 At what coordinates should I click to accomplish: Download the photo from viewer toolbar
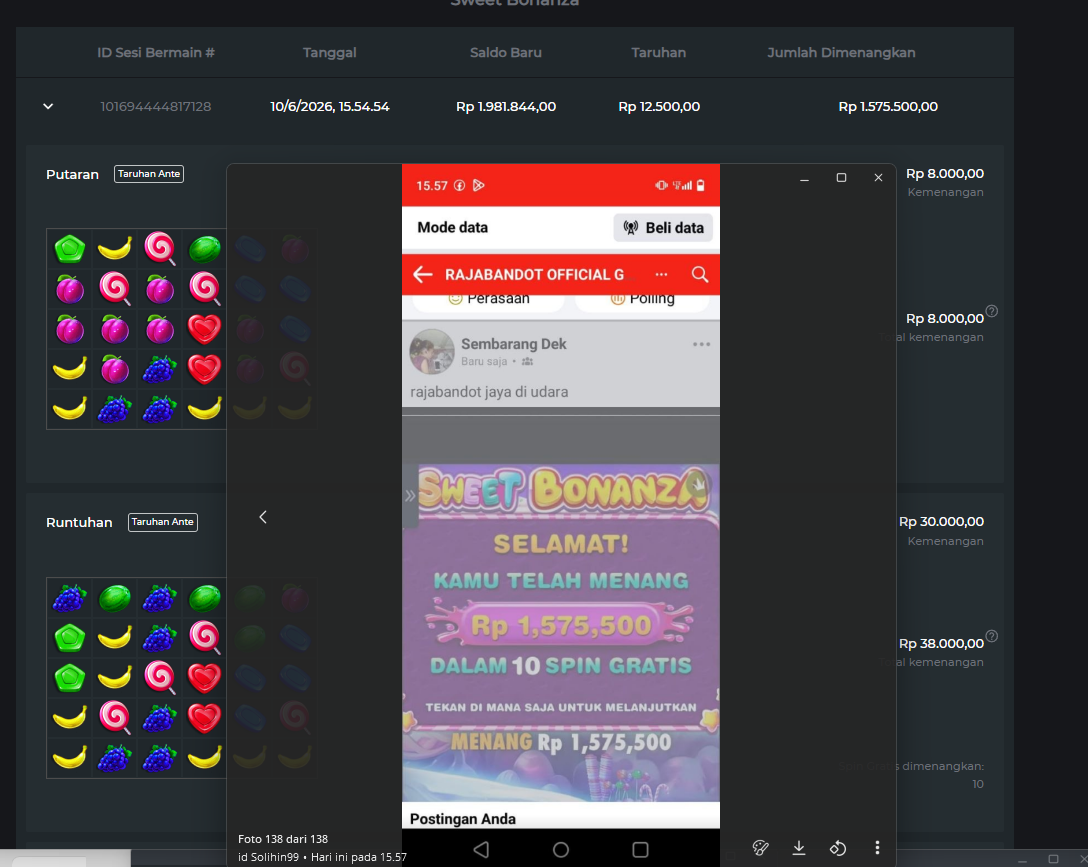pyautogui.click(x=799, y=848)
